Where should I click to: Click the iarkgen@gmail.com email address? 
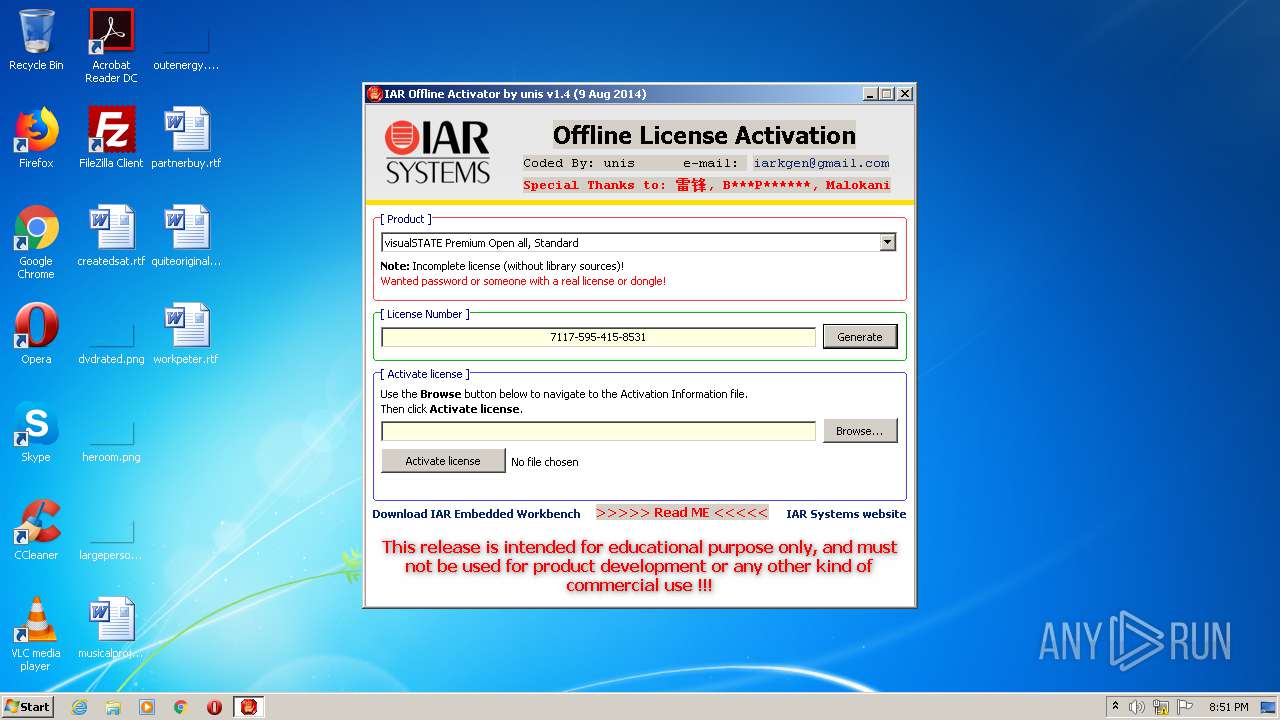(821, 163)
